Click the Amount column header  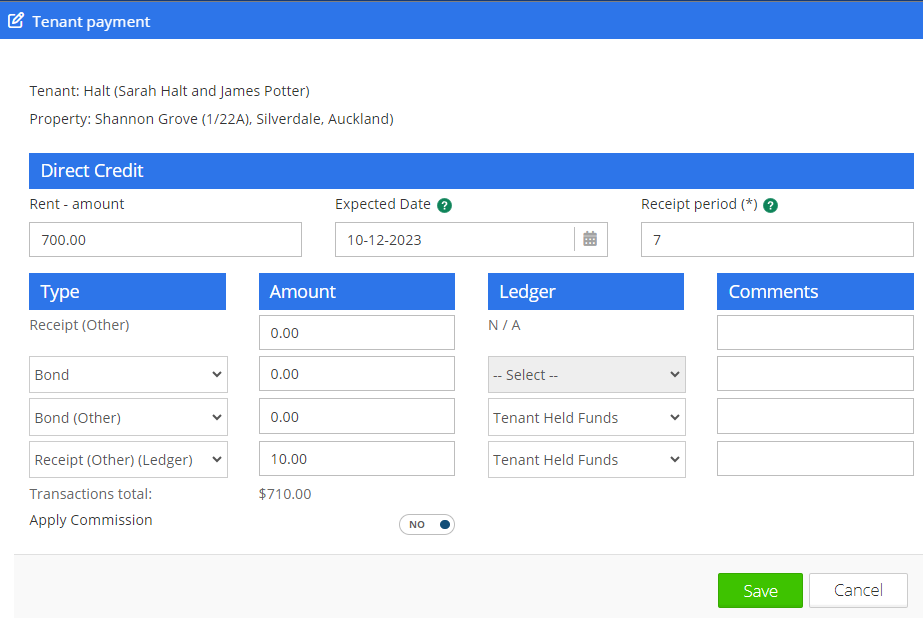click(357, 291)
